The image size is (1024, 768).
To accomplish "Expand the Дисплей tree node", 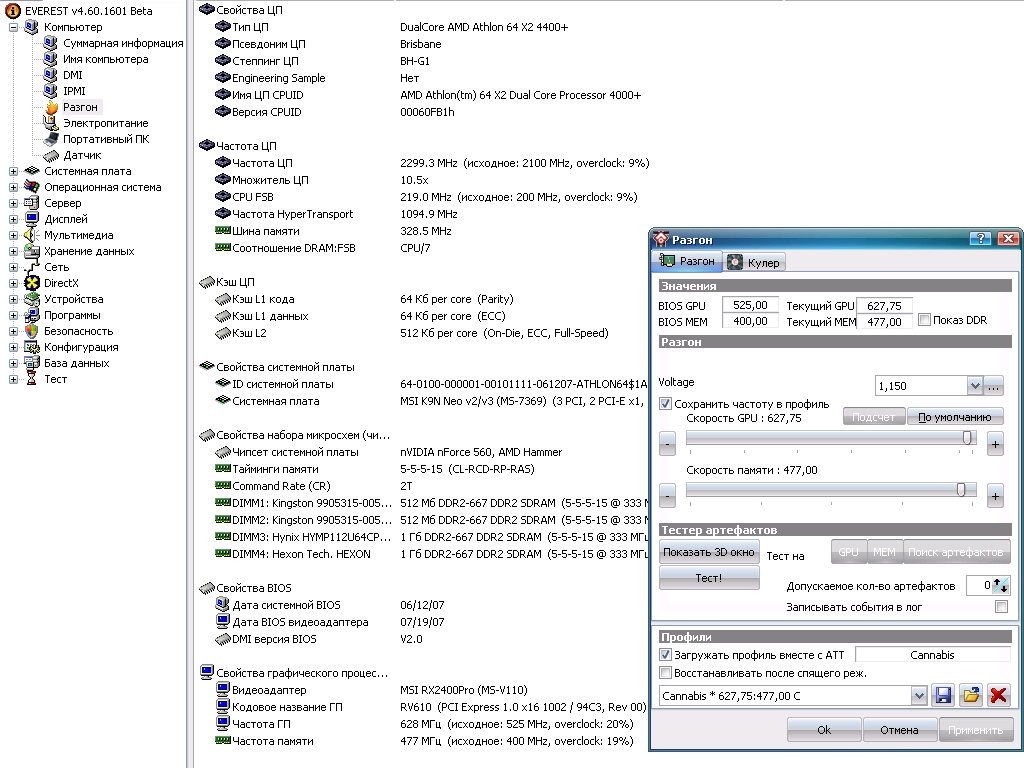I will pos(13,219).
